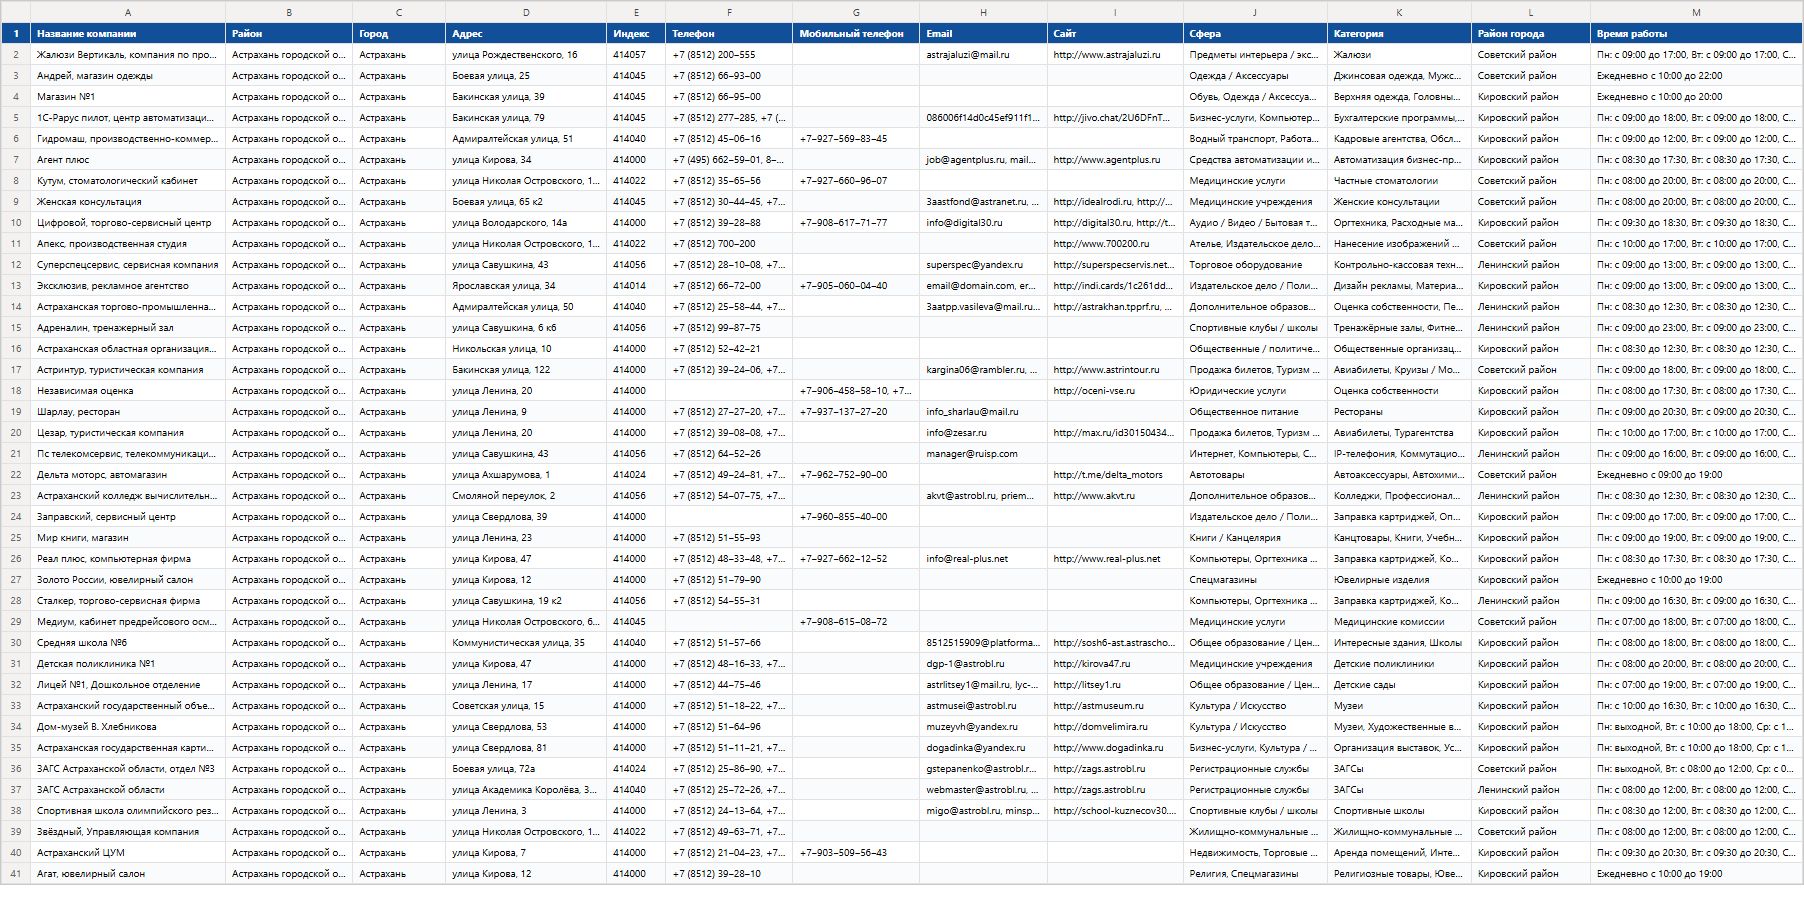Click the email cell 'astrajaluzi@mail.ru'
The width and height of the screenshot is (1804, 902).
pos(983,55)
